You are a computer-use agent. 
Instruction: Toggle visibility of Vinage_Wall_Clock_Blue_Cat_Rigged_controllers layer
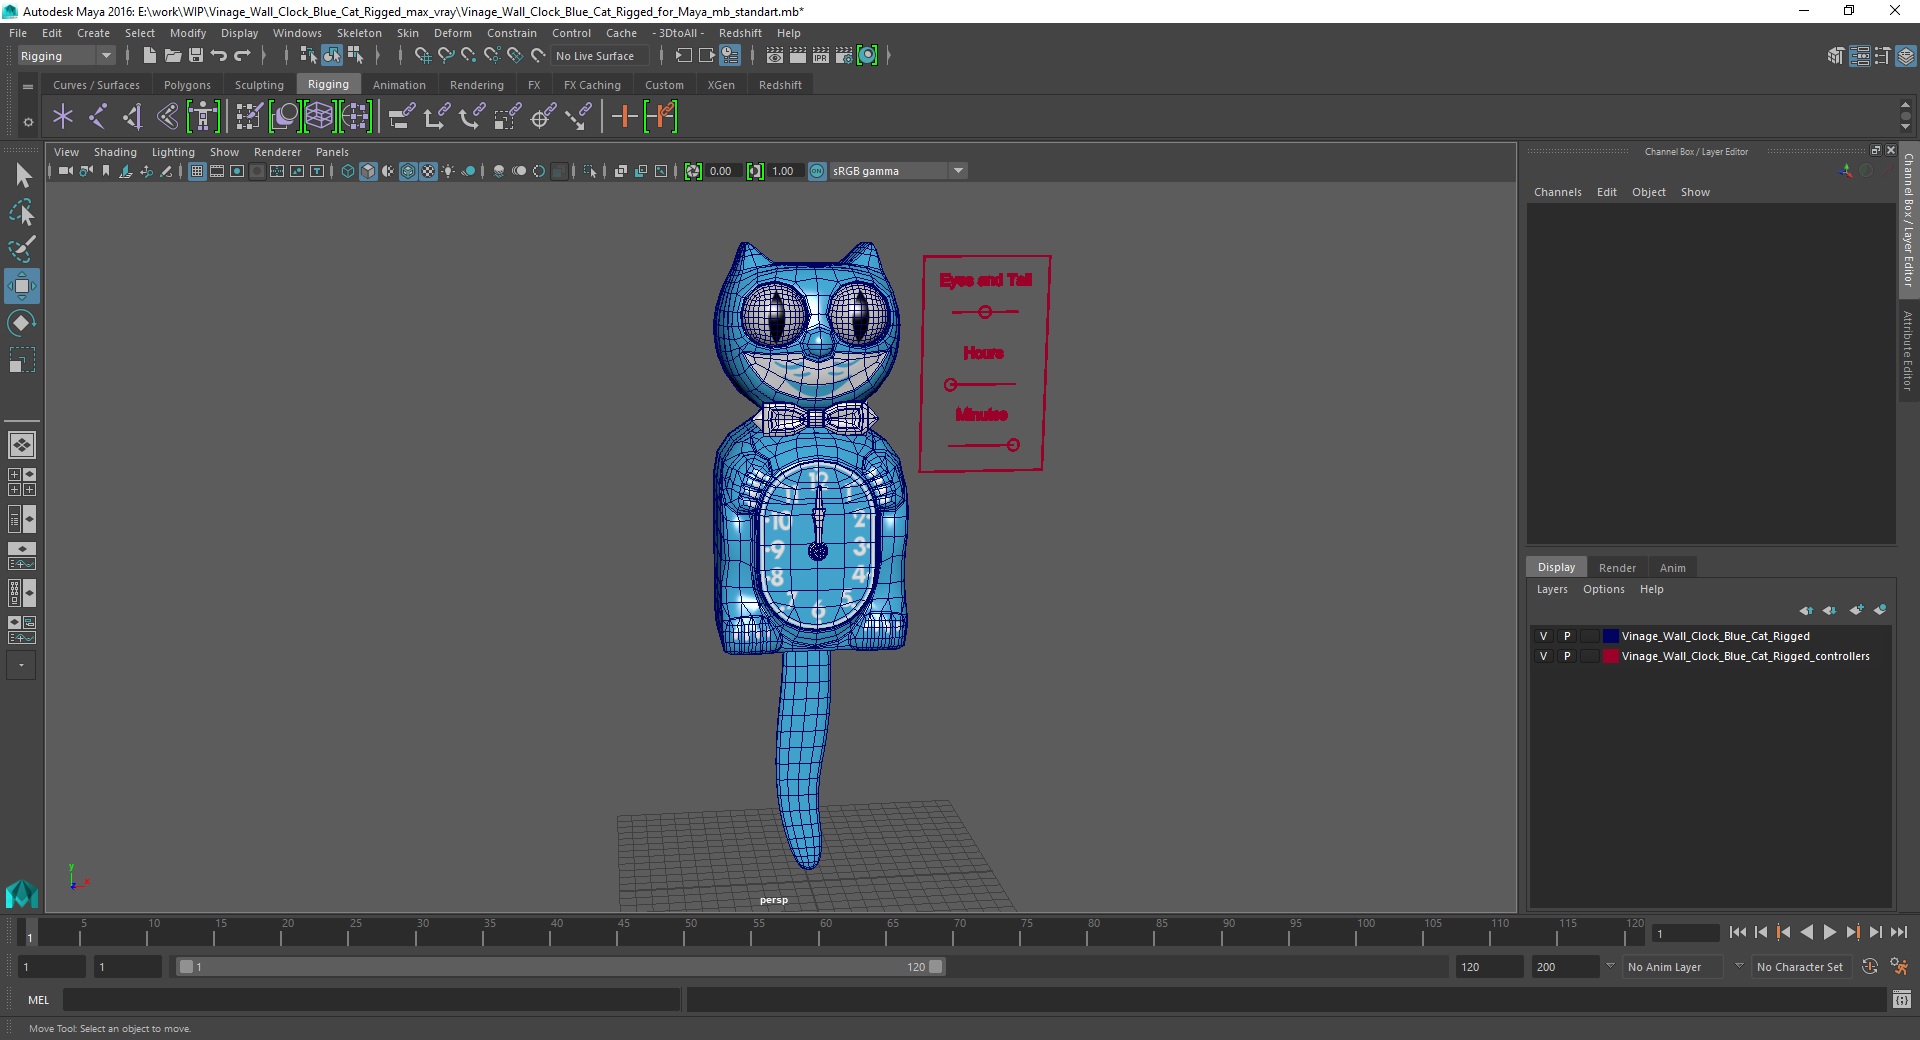(1543, 656)
